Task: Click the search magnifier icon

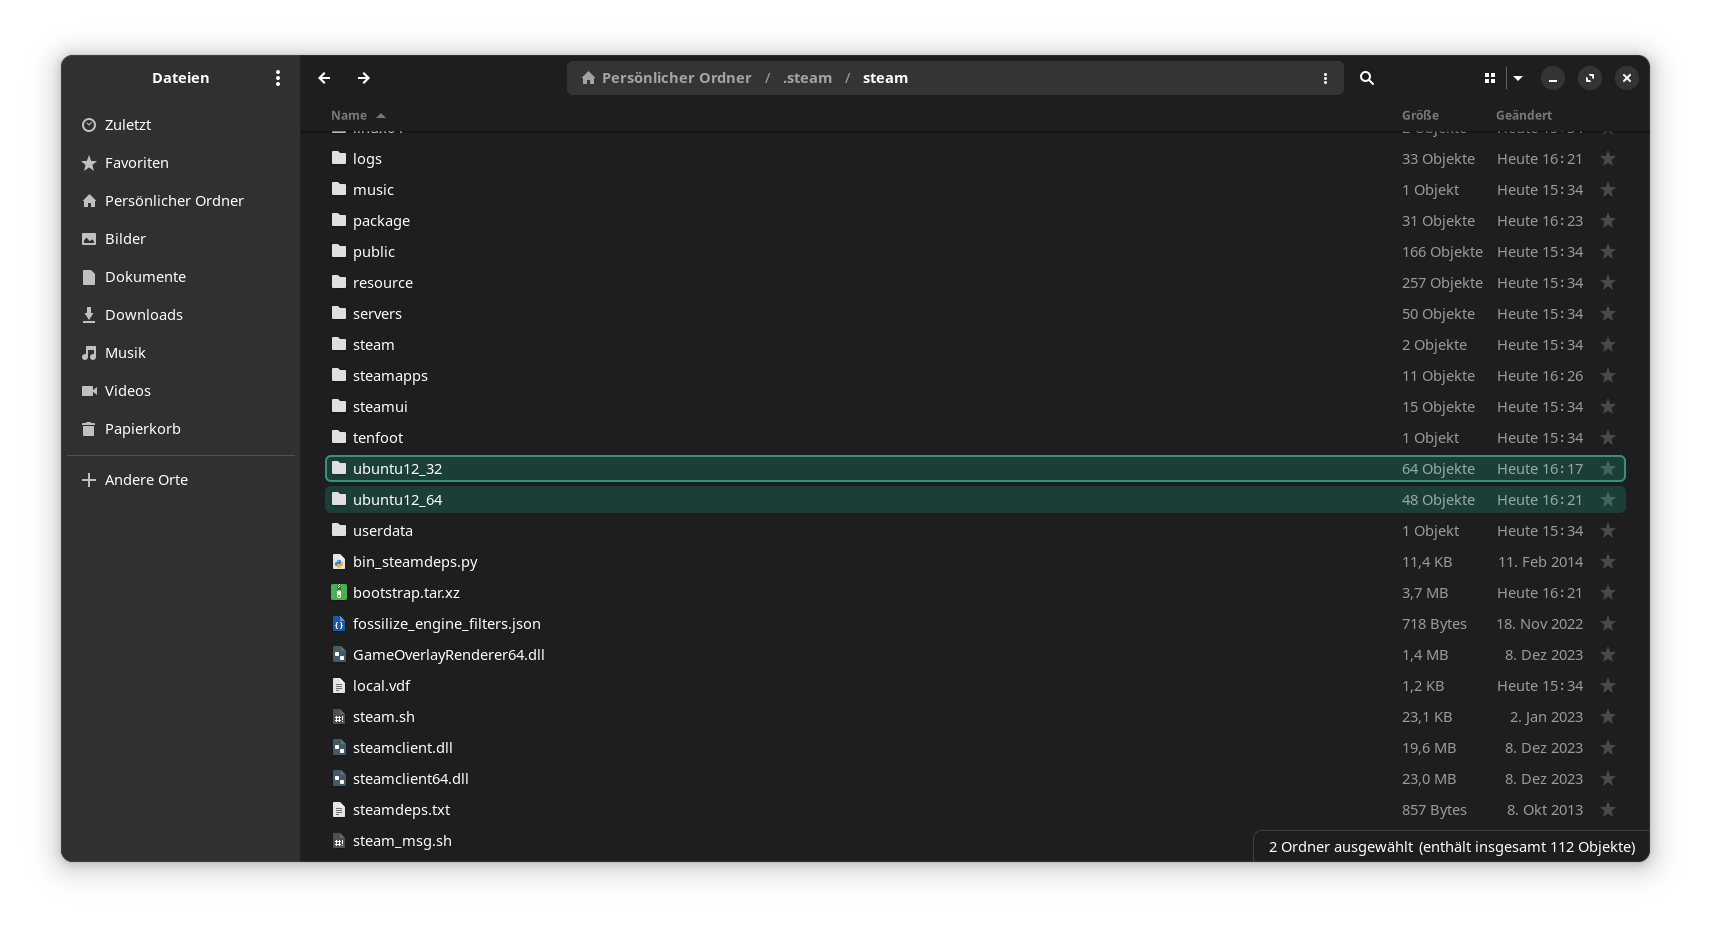Action: click(1367, 78)
